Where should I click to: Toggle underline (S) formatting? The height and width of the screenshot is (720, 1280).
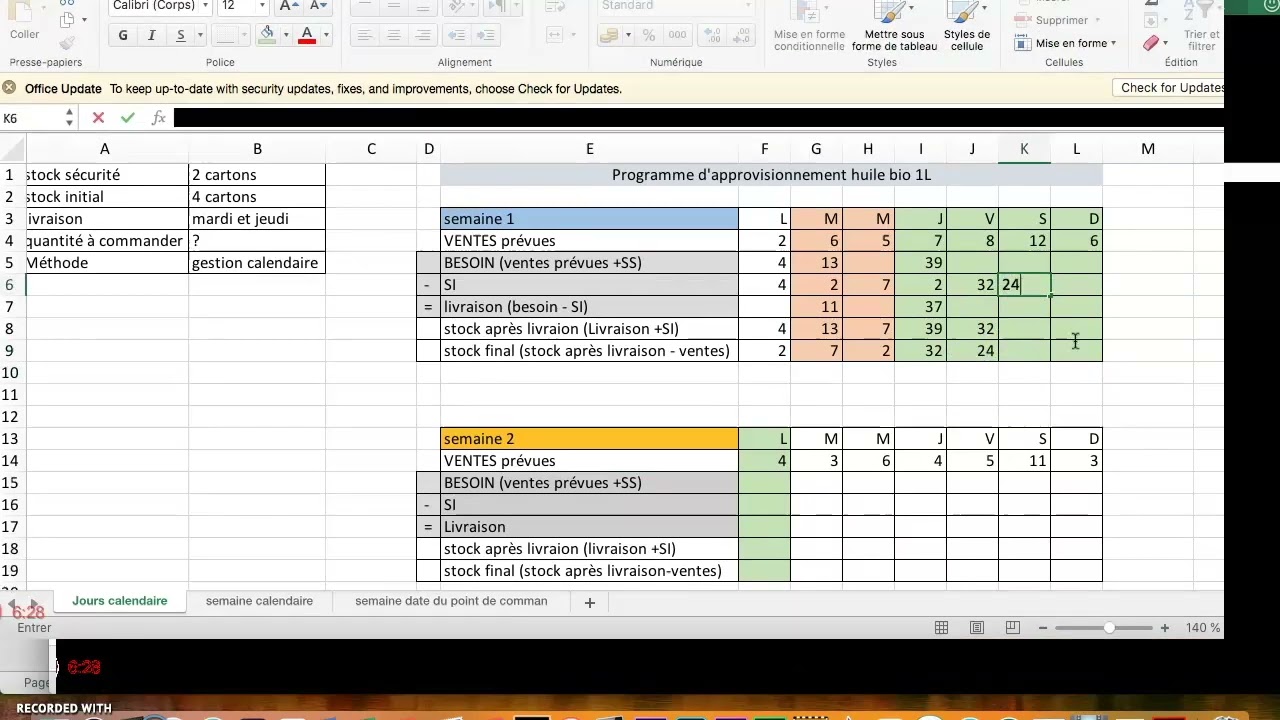coord(180,35)
